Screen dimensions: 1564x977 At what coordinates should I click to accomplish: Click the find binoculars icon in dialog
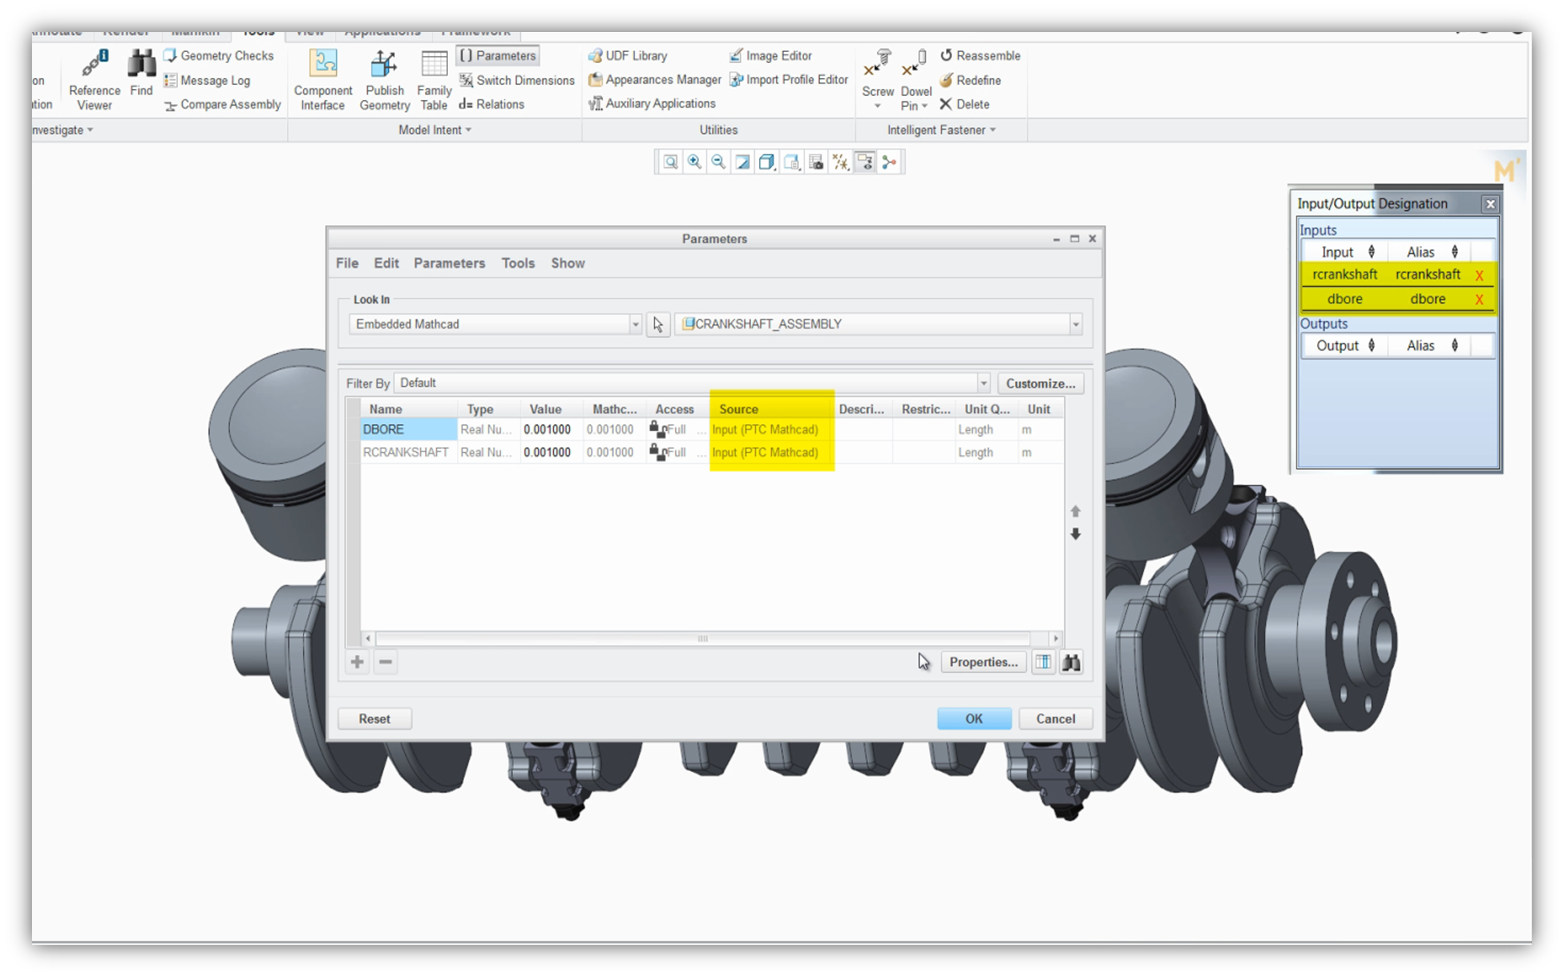[x=1071, y=662]
